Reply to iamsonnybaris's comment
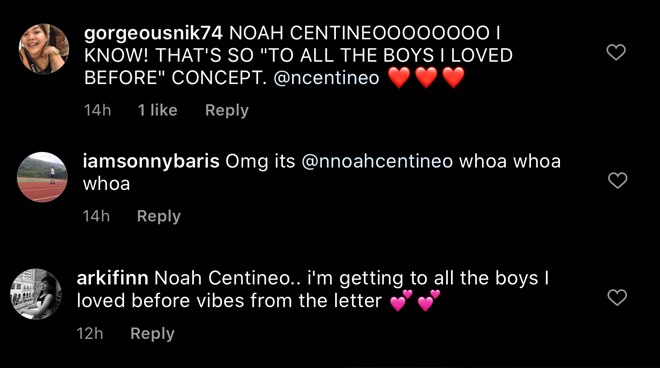The height and width of the screenshot is (368, 660). [x=159, y=216]
